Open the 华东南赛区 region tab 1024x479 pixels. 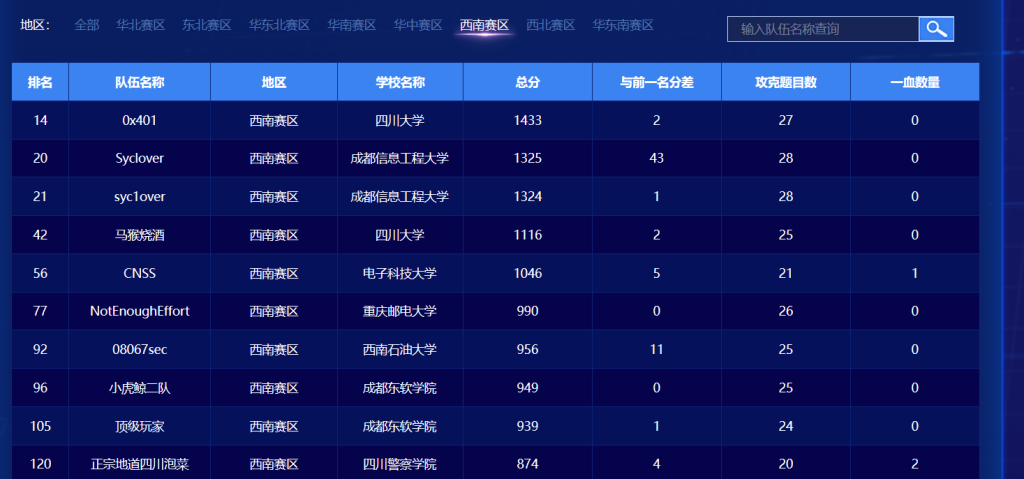tap(623, 25)
